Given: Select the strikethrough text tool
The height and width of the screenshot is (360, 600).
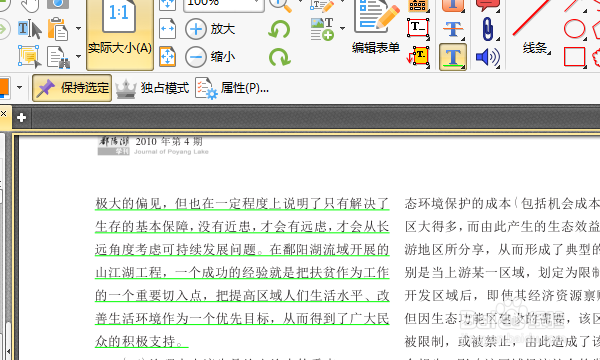Looking at the screenshot, I should click(x=453, y=29).
